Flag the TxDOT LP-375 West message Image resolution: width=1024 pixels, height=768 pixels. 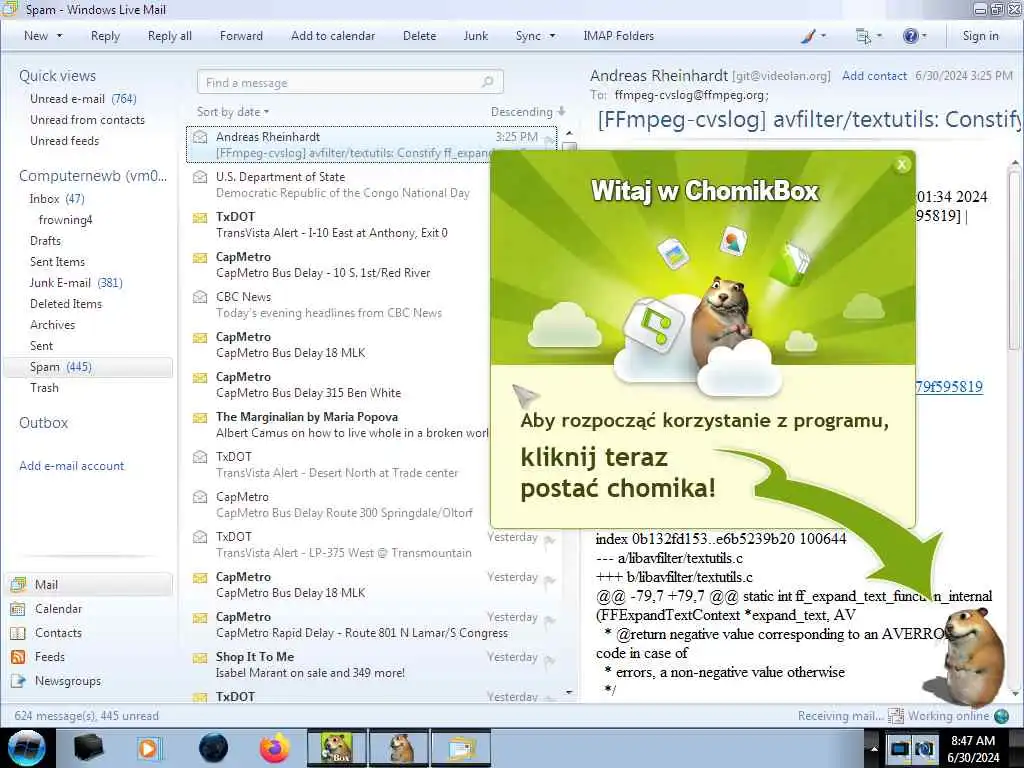[x=549, y=539]
